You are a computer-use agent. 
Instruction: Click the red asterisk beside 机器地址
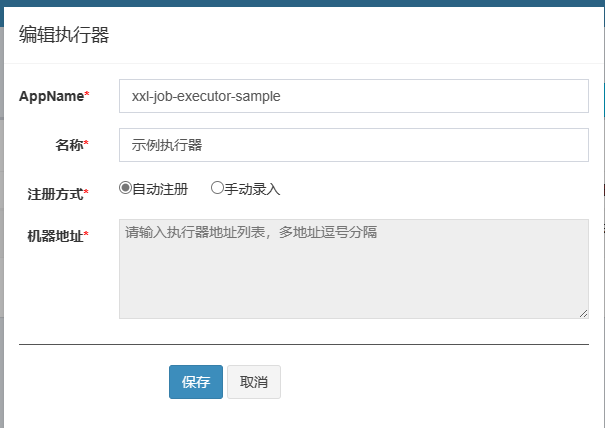pos(86,235)
